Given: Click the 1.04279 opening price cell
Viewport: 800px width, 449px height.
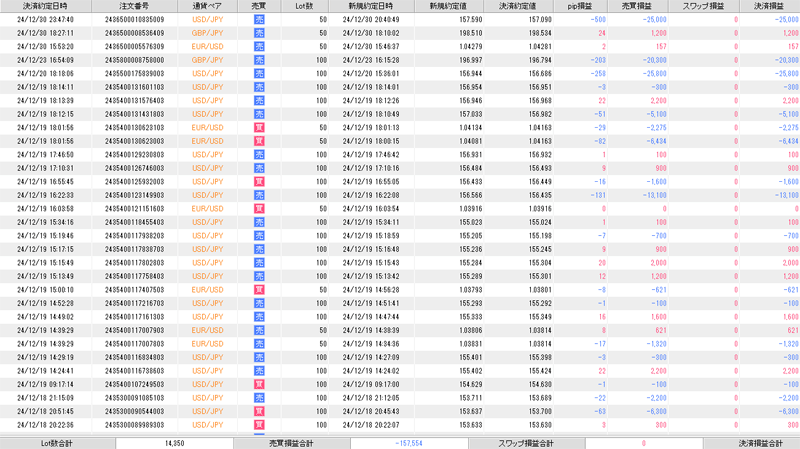Looking at the screenshot, I should point(470,46).
